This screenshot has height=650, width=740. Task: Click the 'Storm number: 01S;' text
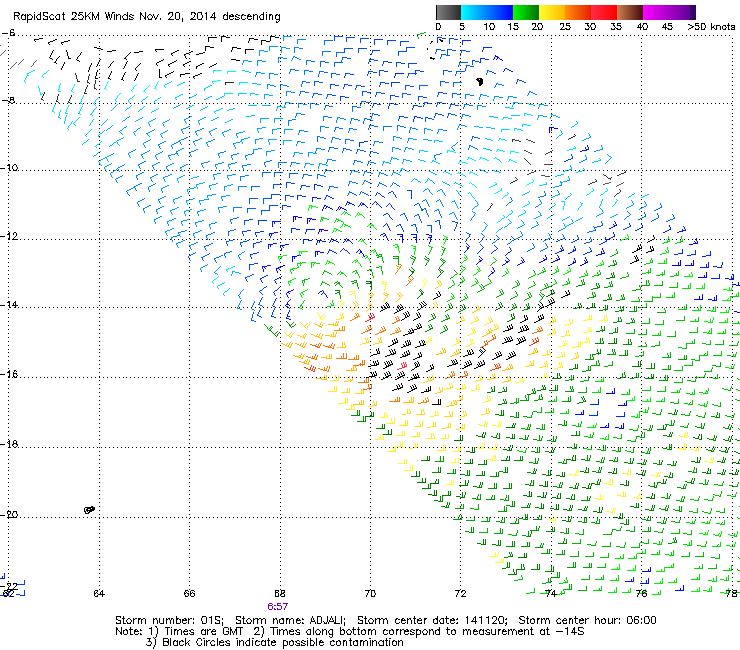[x=170, y=620]
